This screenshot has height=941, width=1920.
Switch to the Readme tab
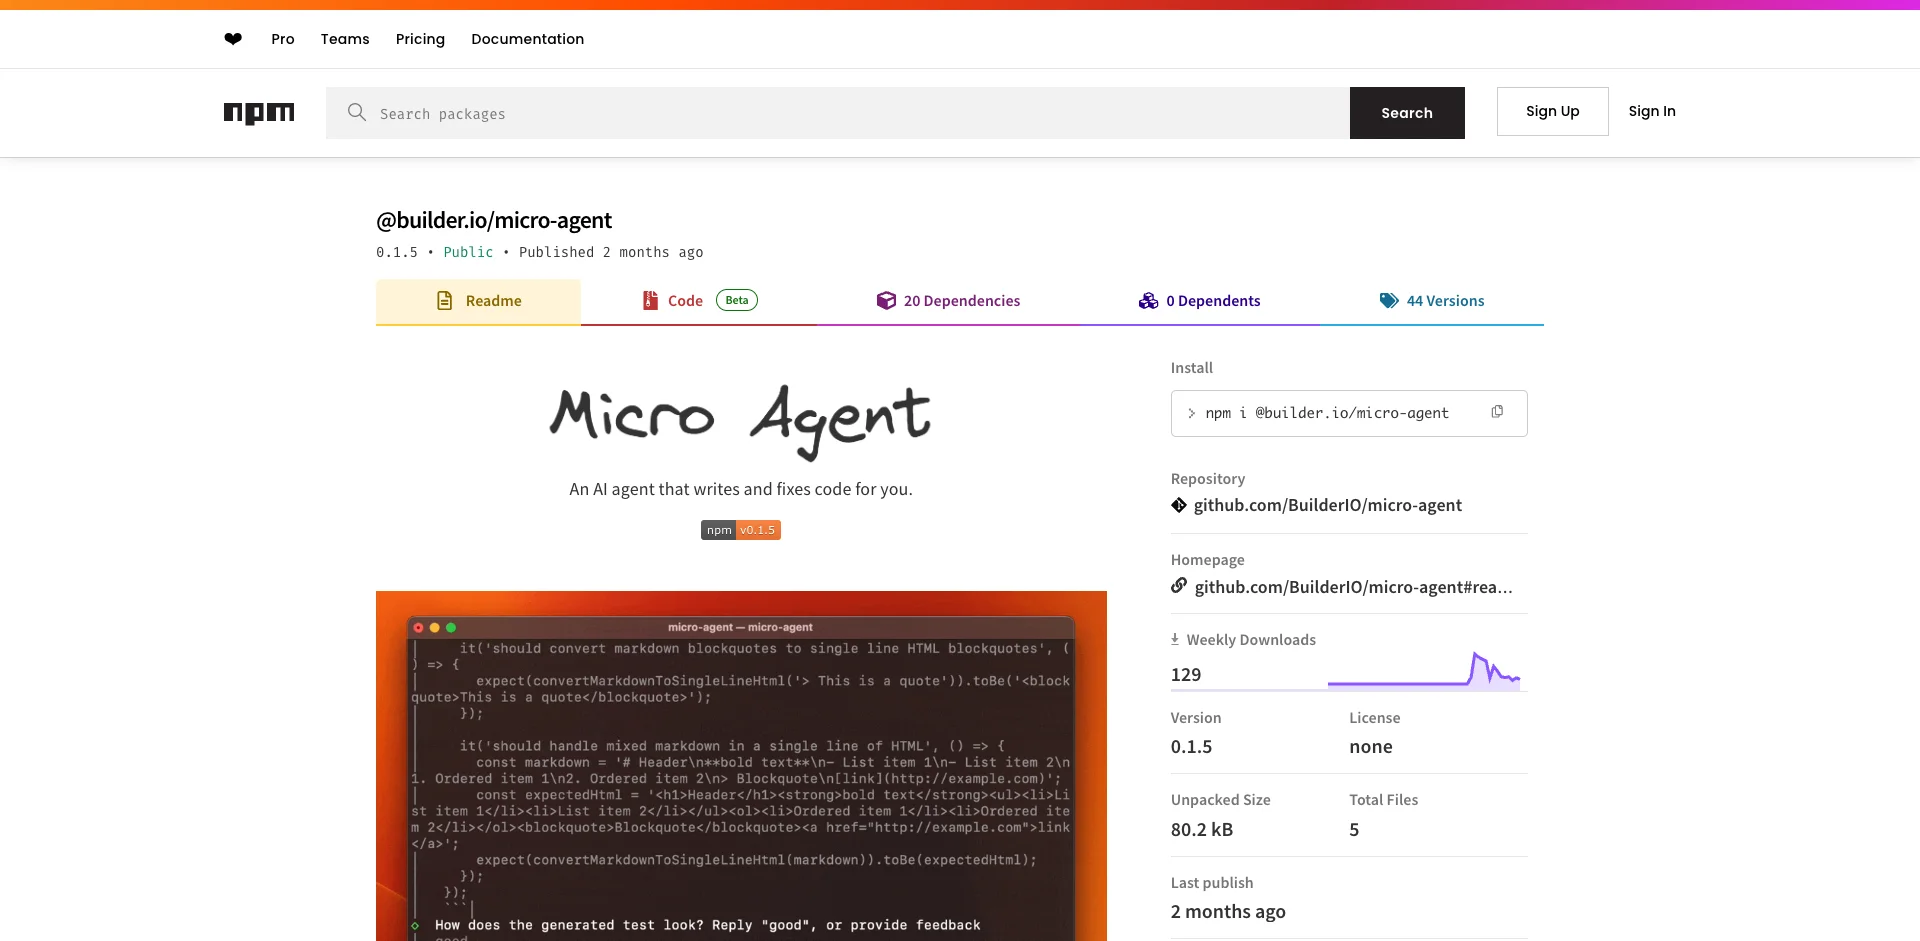(478, 301)
